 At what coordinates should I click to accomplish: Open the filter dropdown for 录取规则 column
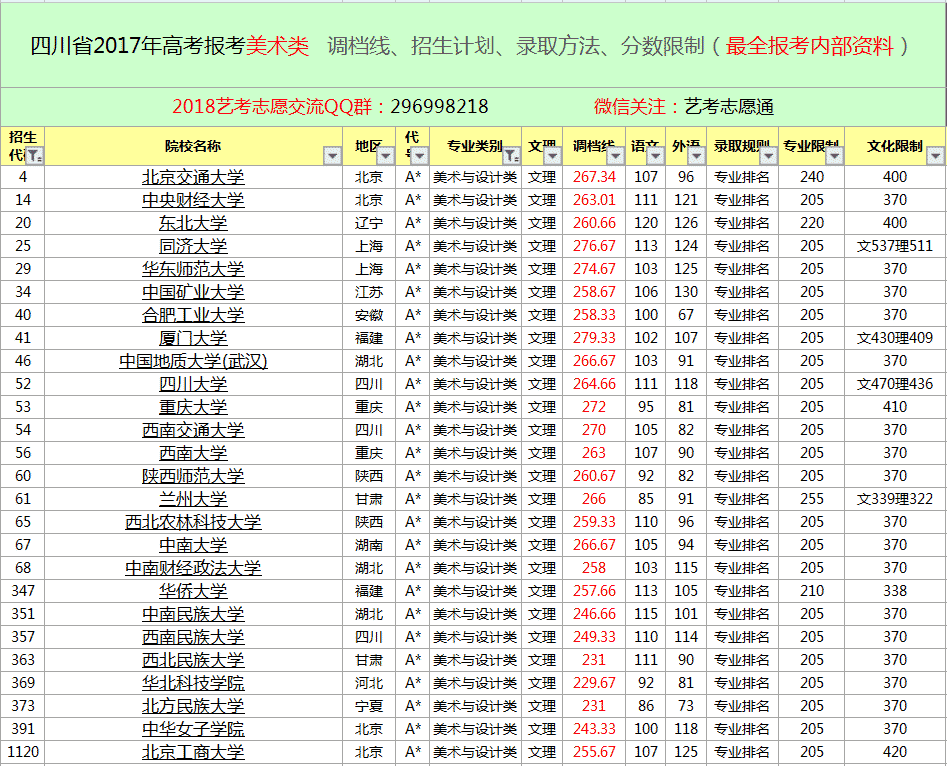pos(768,156)
